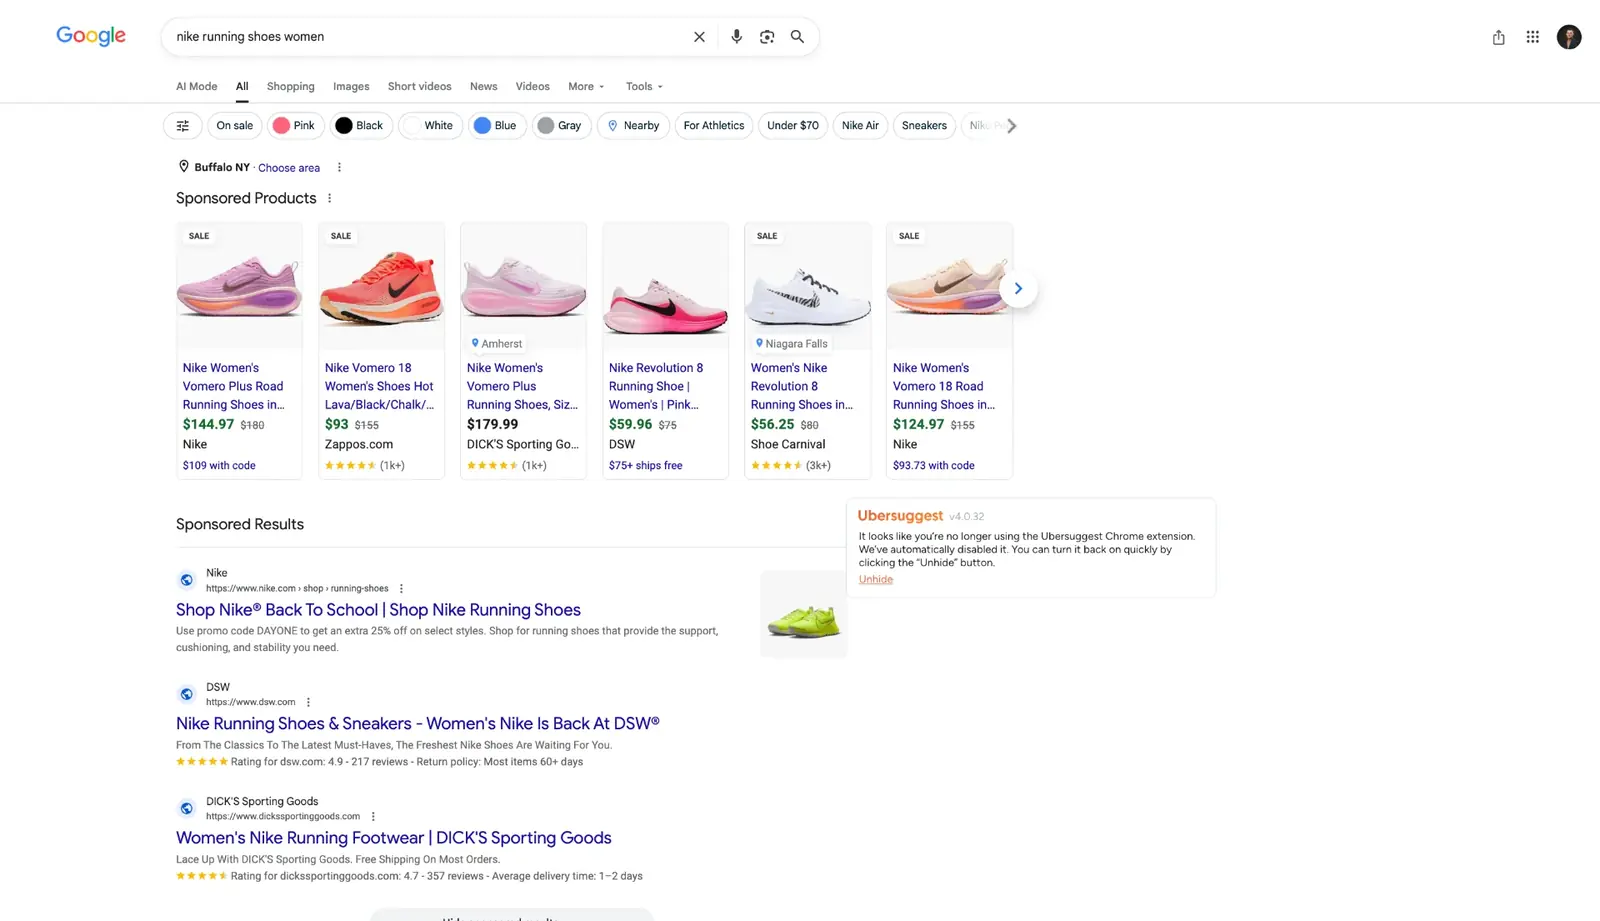1600x921 pixels.
Task: Toggle the For Athletics filter chip
Action: [714, 126]
